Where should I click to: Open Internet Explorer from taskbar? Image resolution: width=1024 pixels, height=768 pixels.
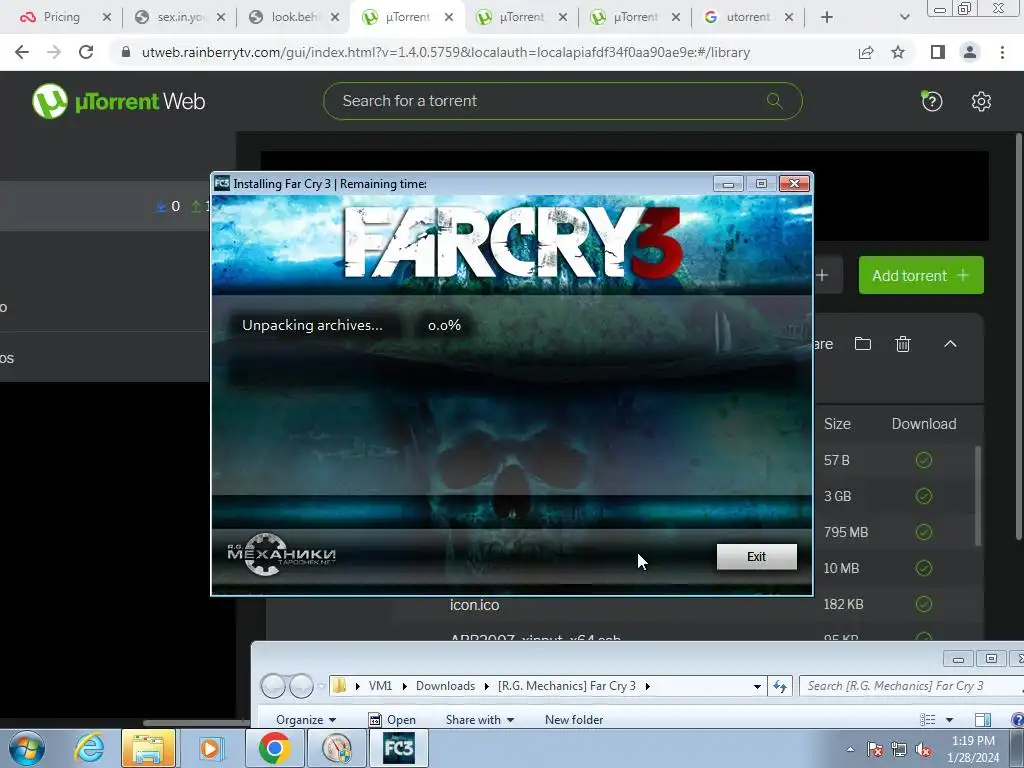coord(89,748)
